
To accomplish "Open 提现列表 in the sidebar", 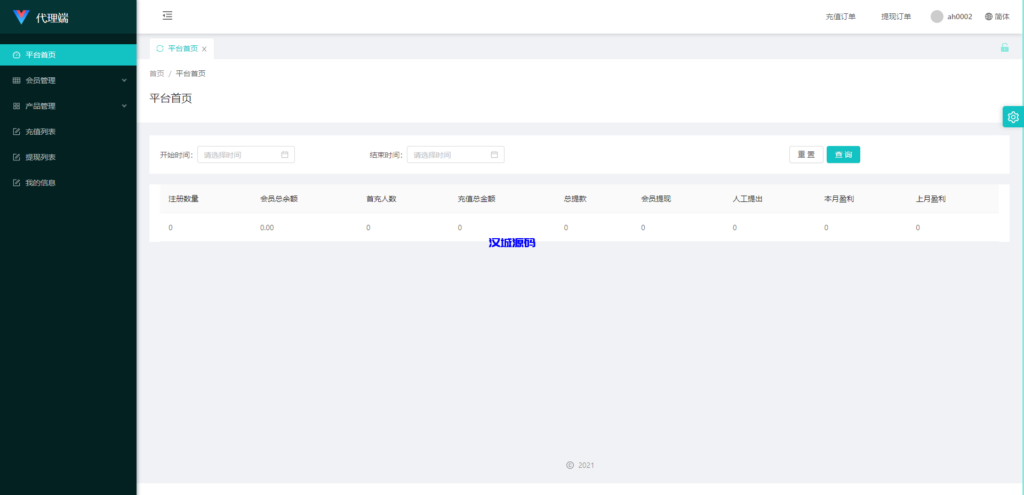I will (x=68, y=157).
